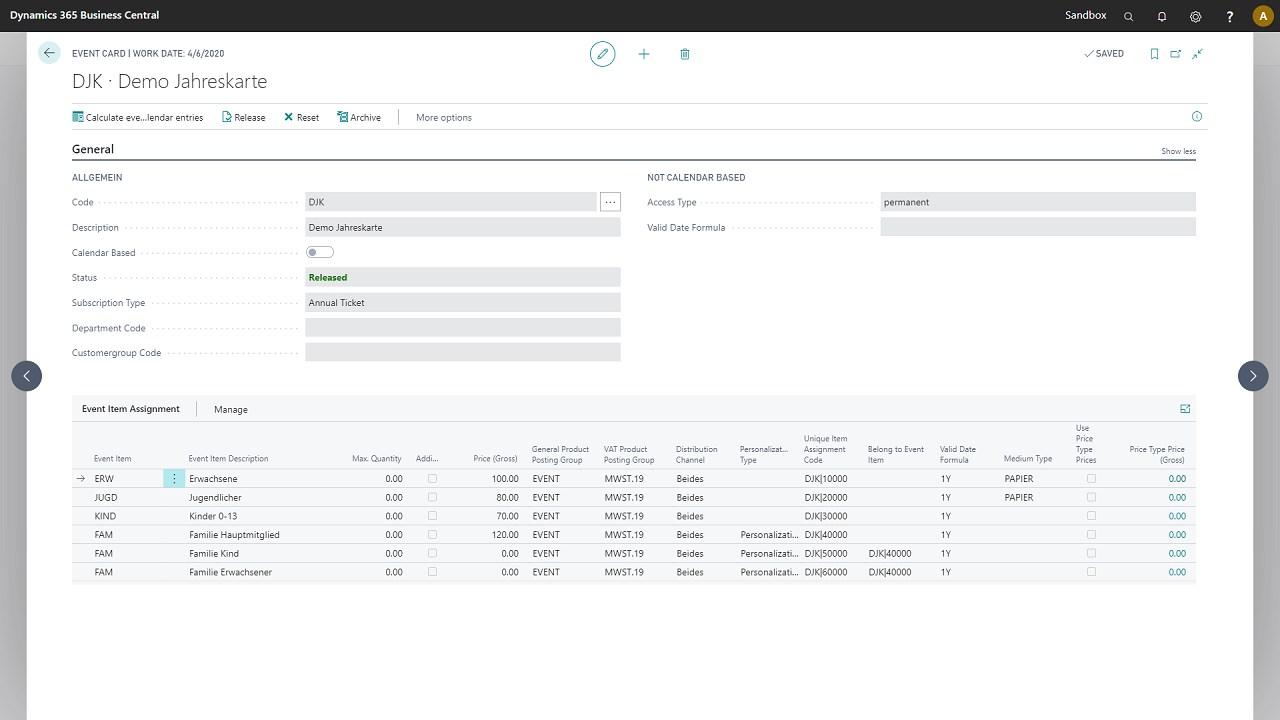Open the search magnifier icon
The height and width of the screenshot is (720, 1280).
point(1129,16)
